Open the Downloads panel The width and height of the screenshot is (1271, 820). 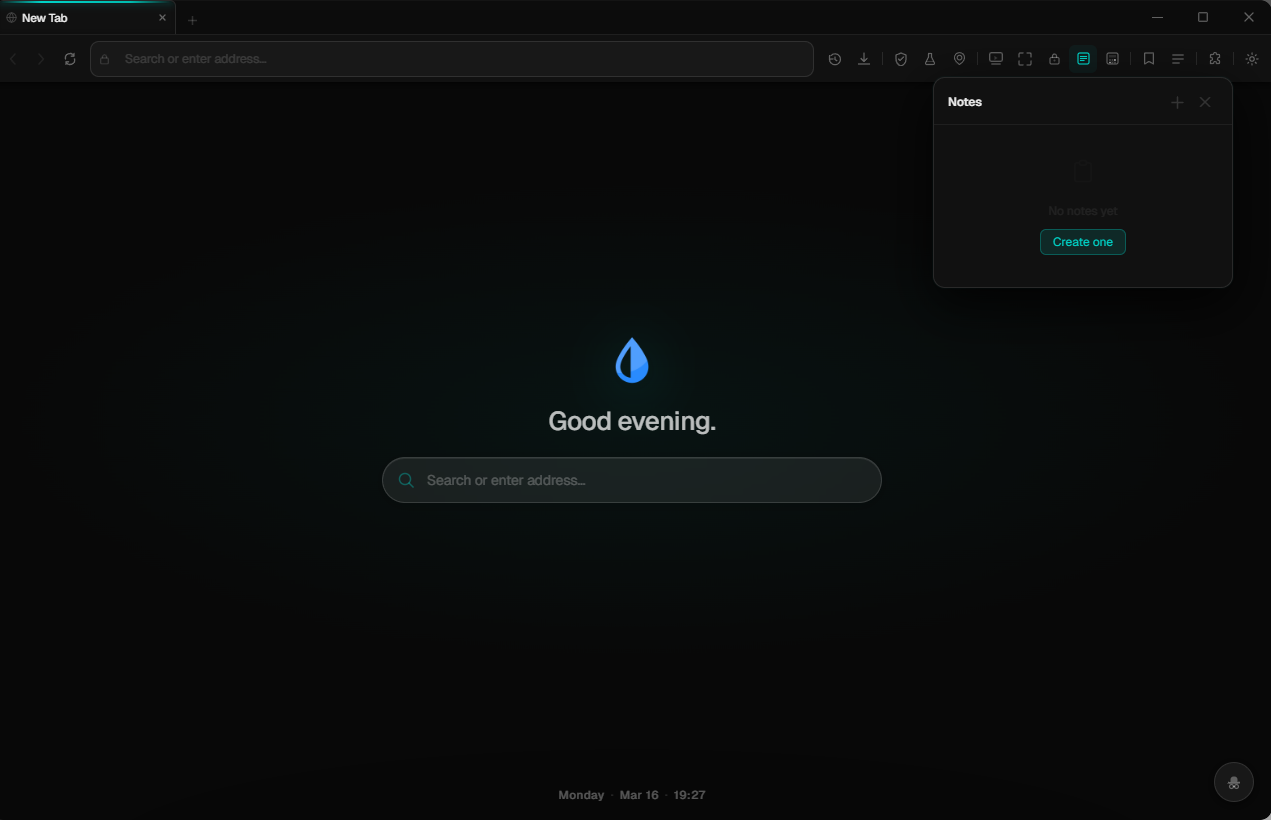[863, 58]
